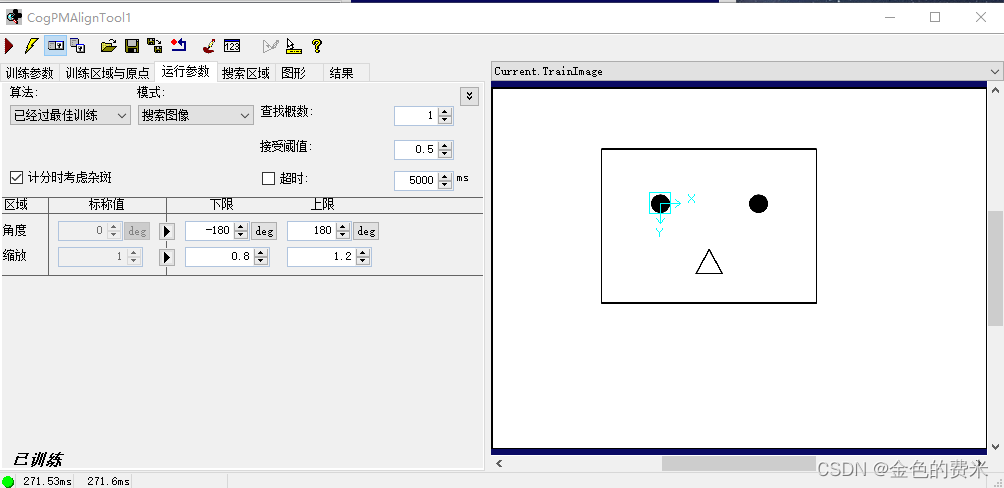This screenshot has width=1004, height=488.
Task: Click the open folder toolbar icon
Action: coord(109,46)
